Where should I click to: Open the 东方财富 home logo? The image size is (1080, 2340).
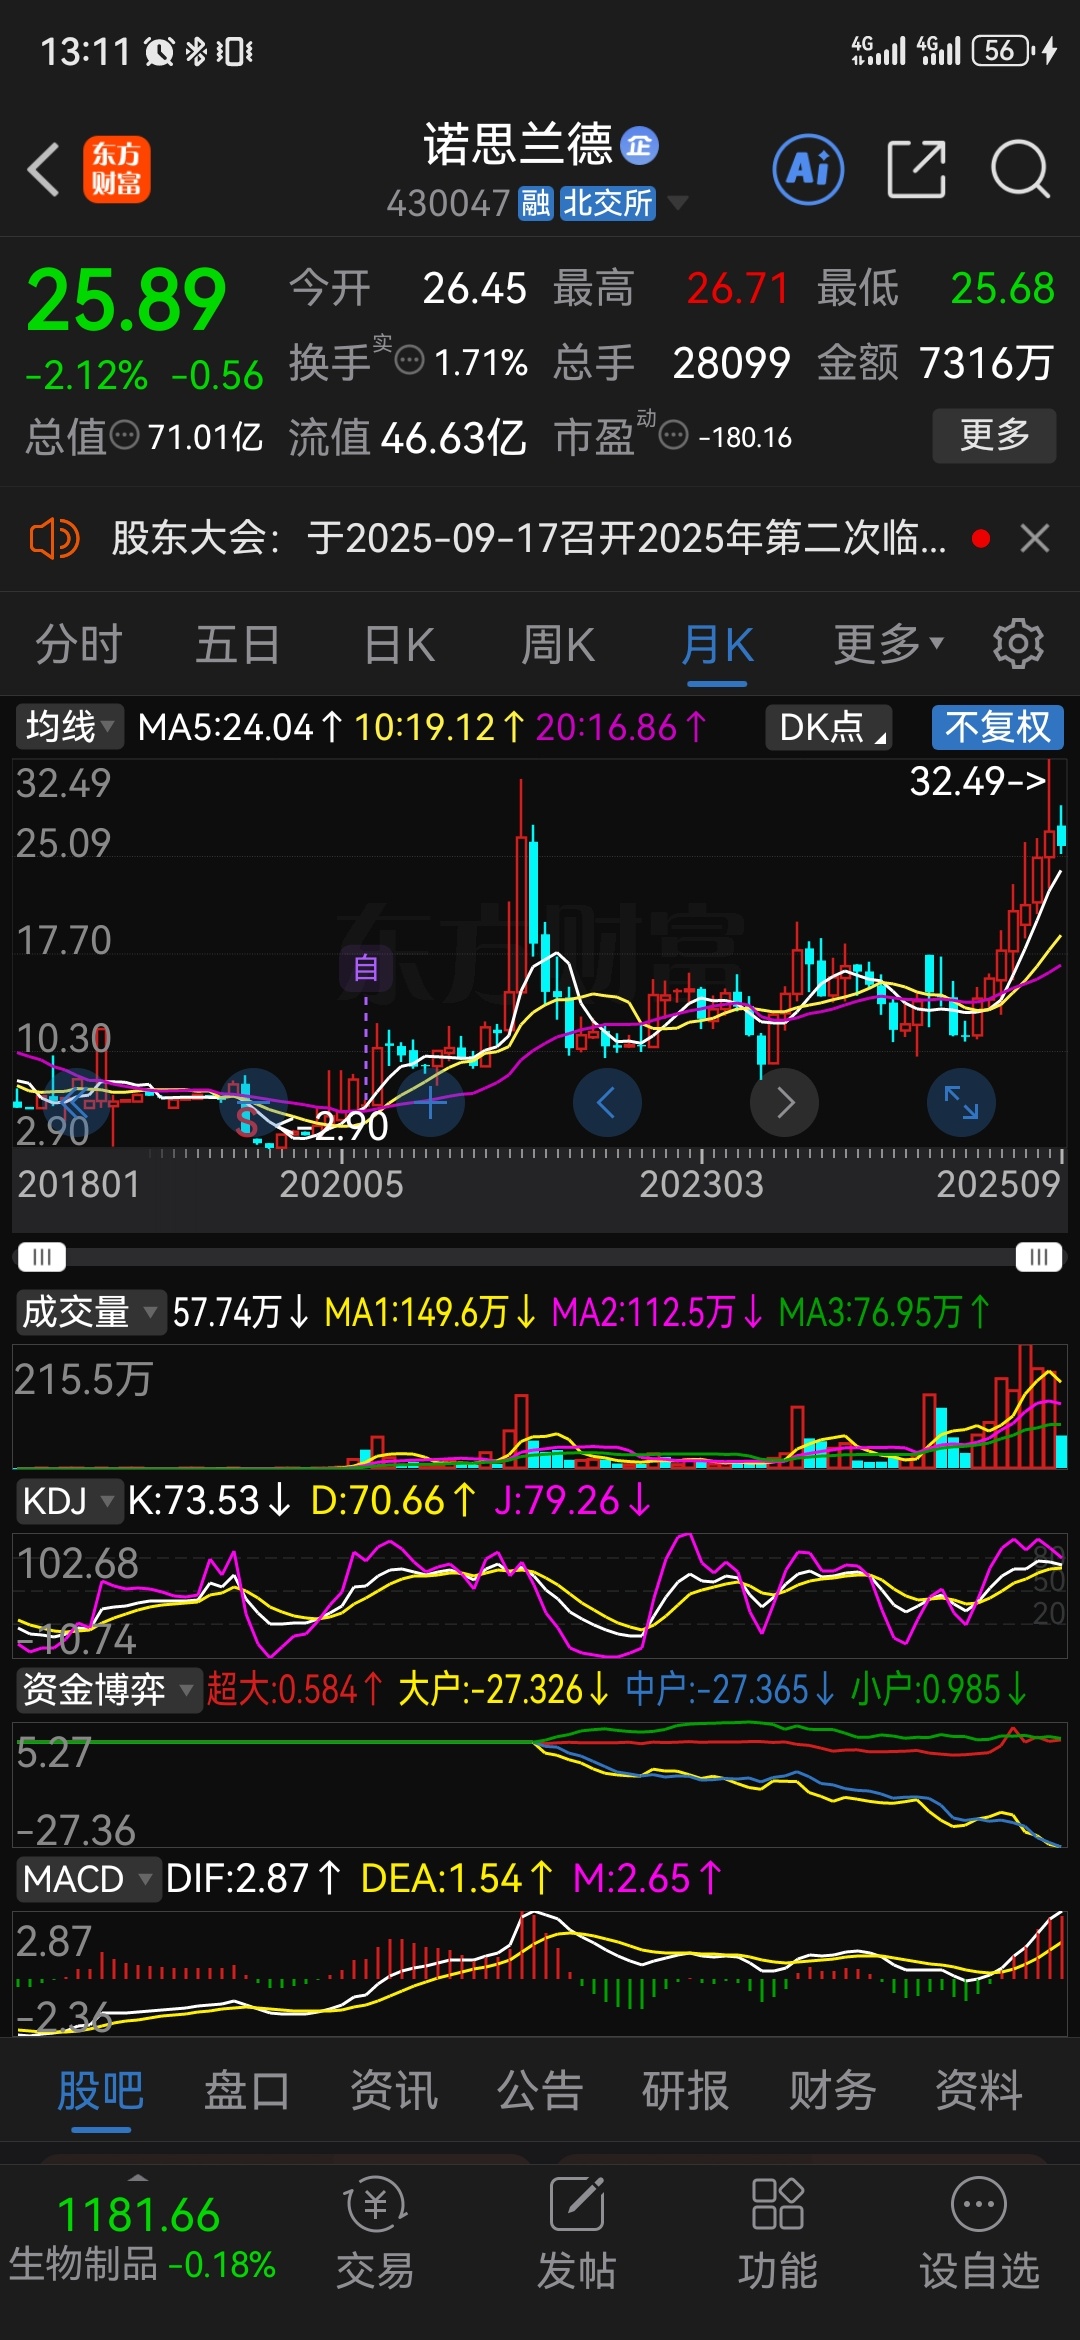116,169
